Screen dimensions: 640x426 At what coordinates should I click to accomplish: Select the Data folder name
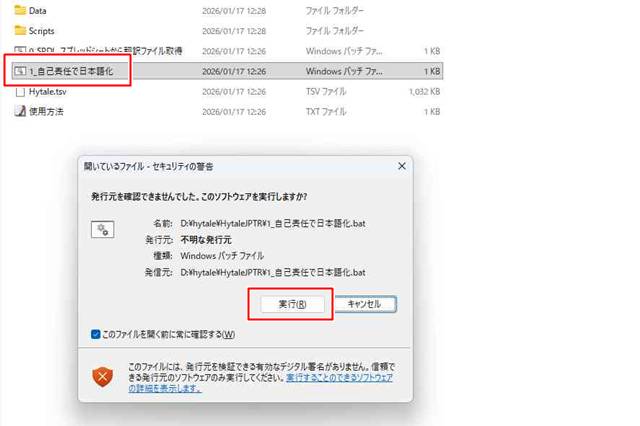pyautogui.click(x=38, y=11)
